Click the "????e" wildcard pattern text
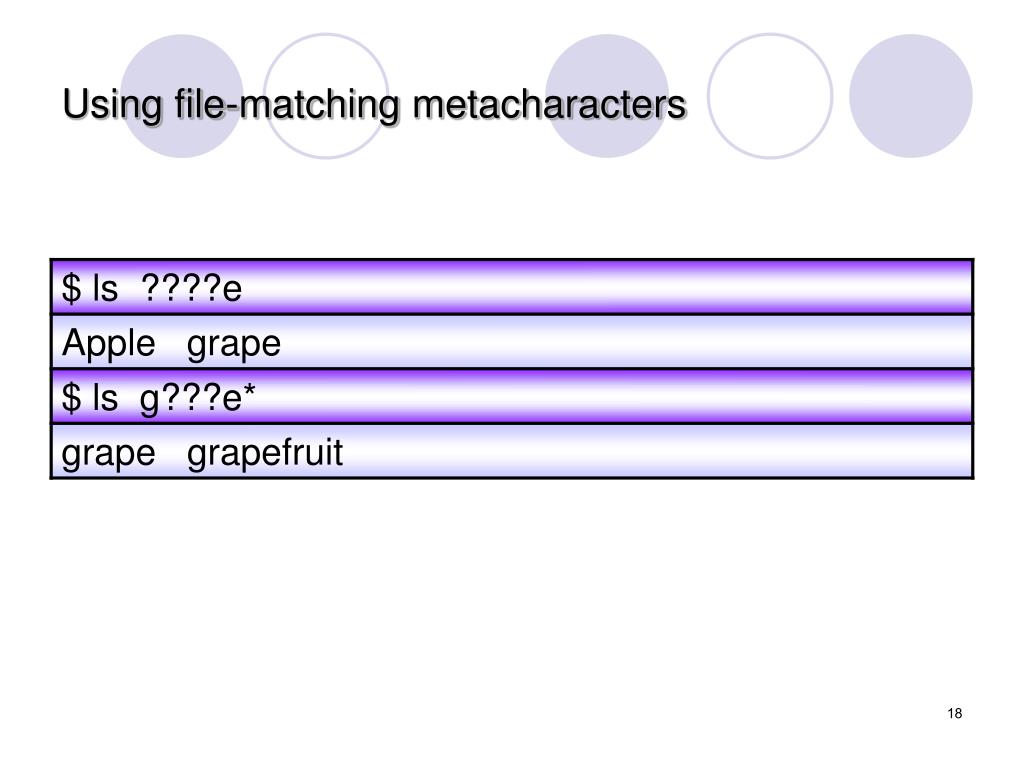 coord(191,288)
